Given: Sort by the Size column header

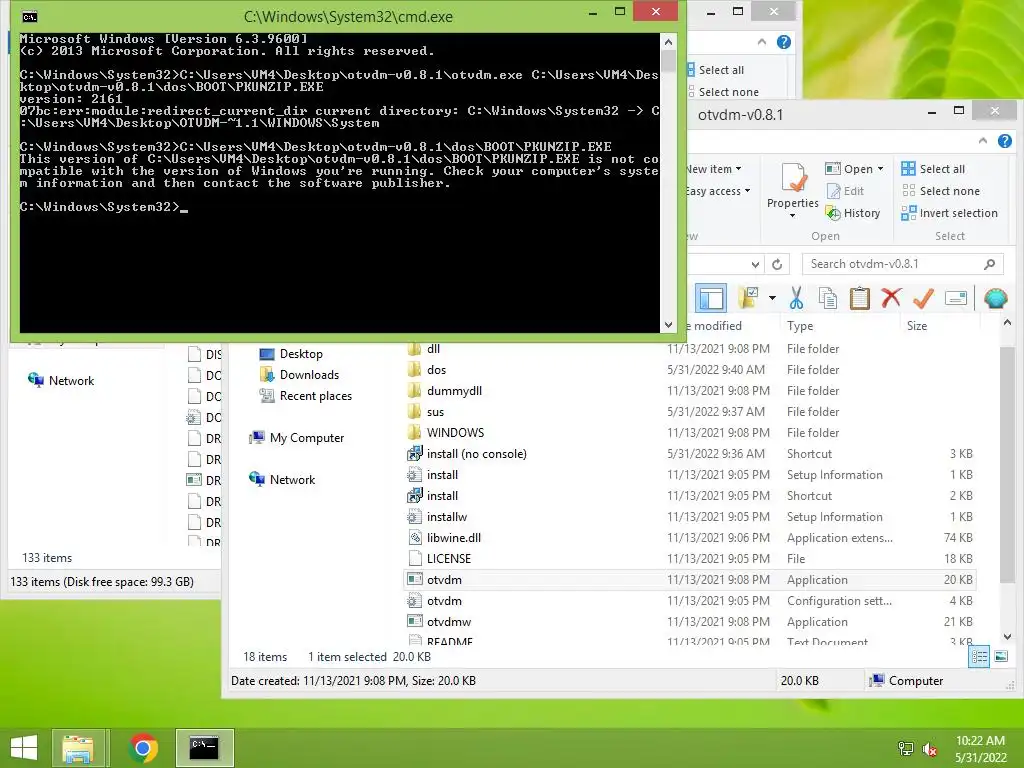Looking at the screenshot, I should tap(916, 325).
